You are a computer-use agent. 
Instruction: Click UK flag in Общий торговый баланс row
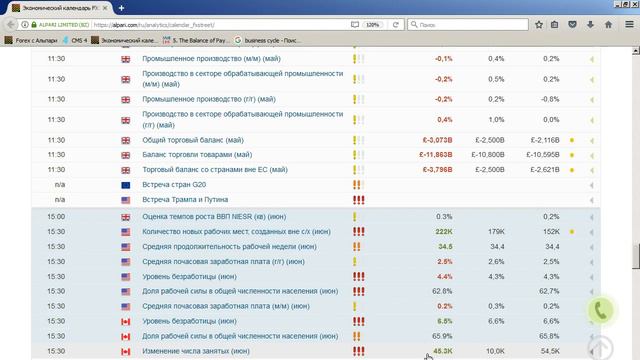coord(126,140)
